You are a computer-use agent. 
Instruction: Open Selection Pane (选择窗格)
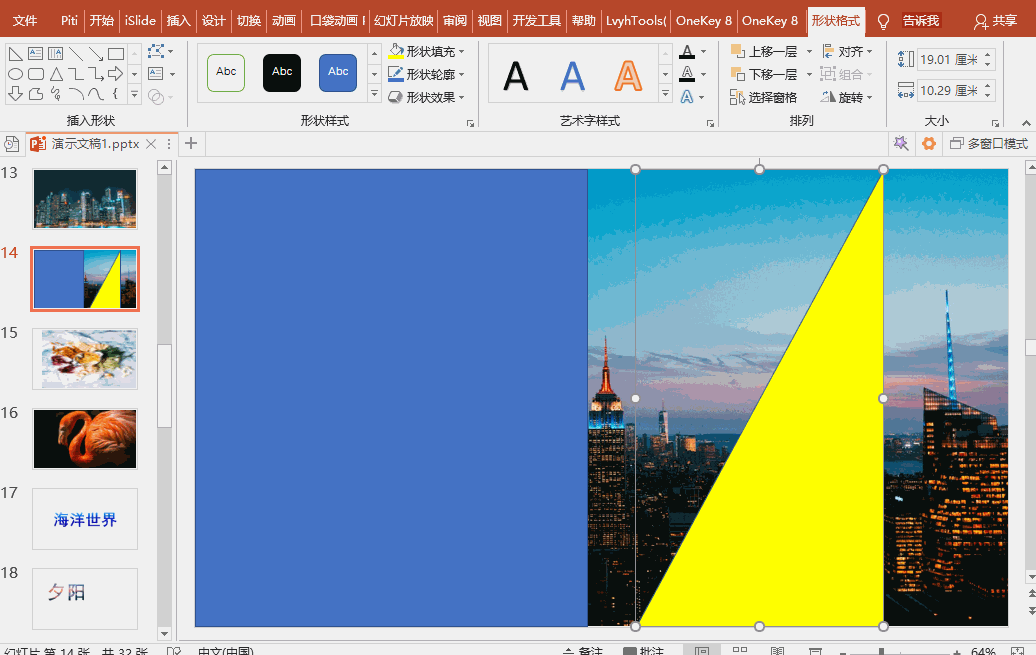(x=764, y=98)
